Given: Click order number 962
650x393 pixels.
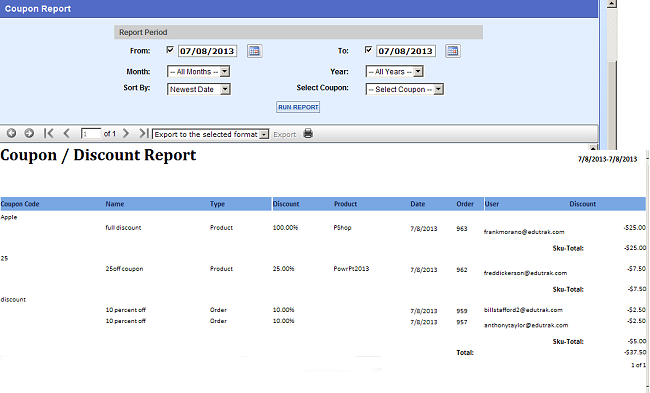Looking at the screenshot, I should point(461,270).
